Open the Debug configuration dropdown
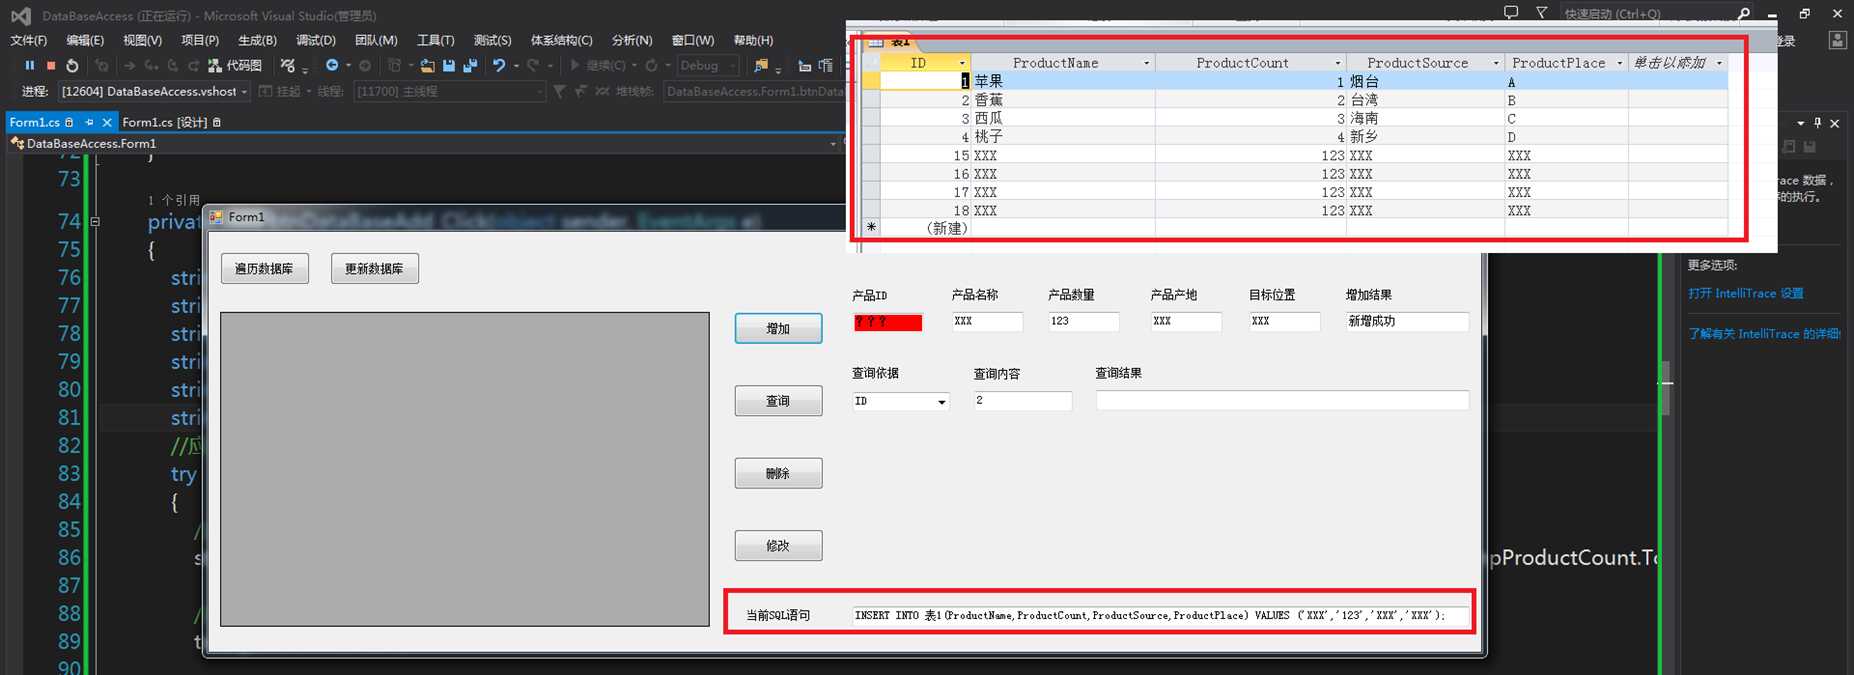1854x675 pixels. point(708,65)
